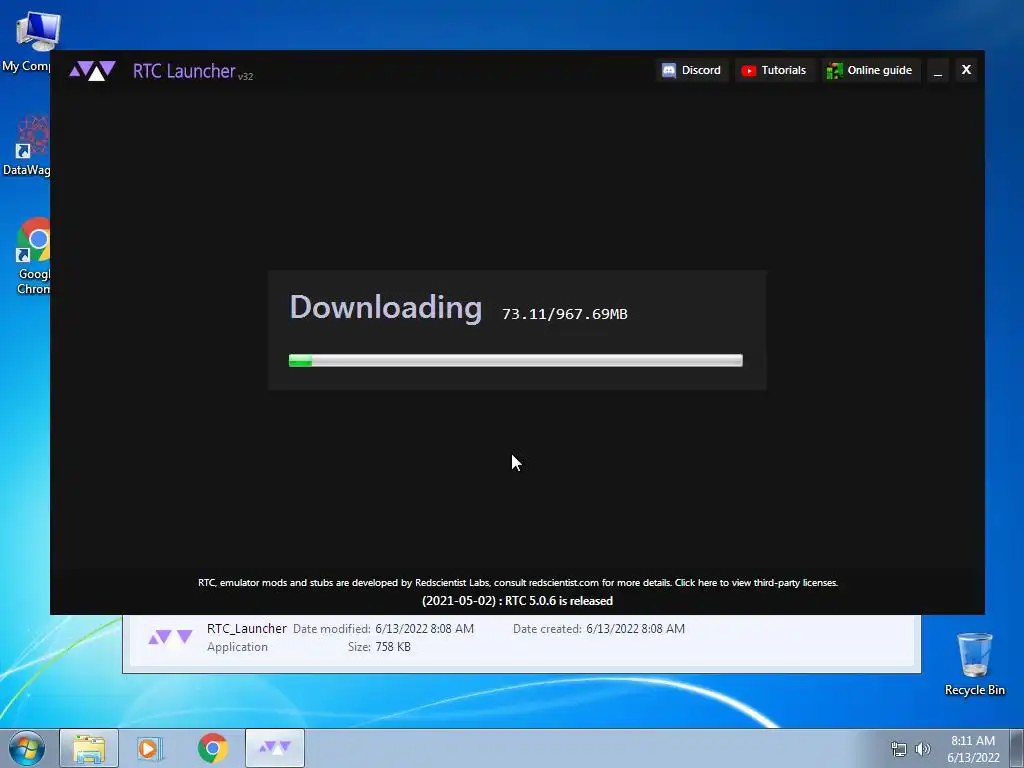The width and height of the screenshot is (1024, 768).
Task: Select the Recycle Bin desktop icon
Action: pos(974,664)
